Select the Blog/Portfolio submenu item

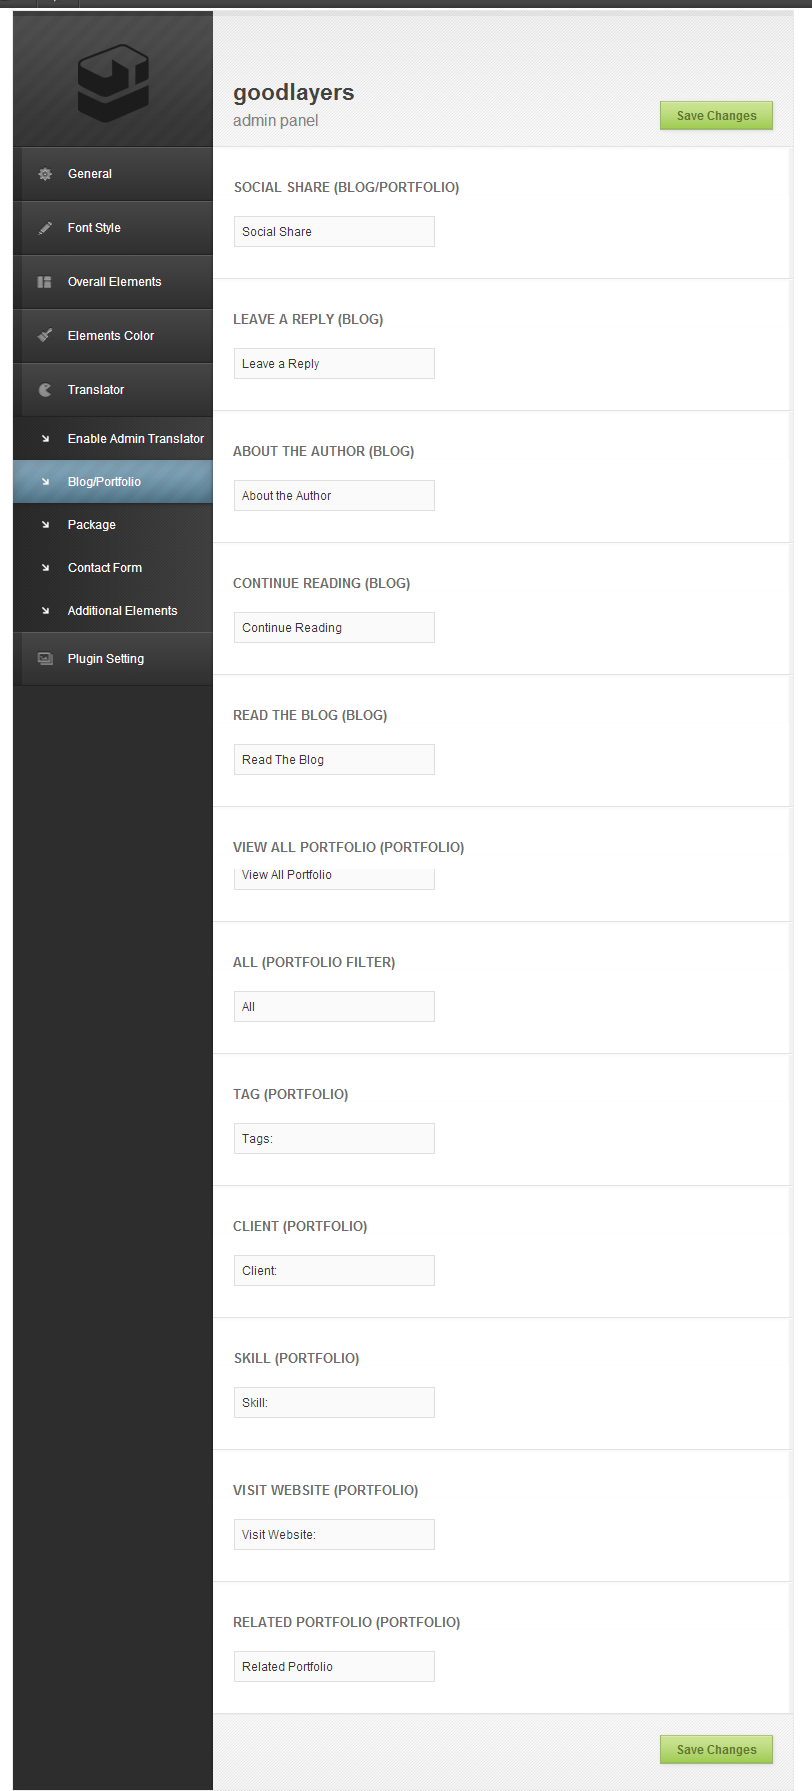[x=104, y=482]
